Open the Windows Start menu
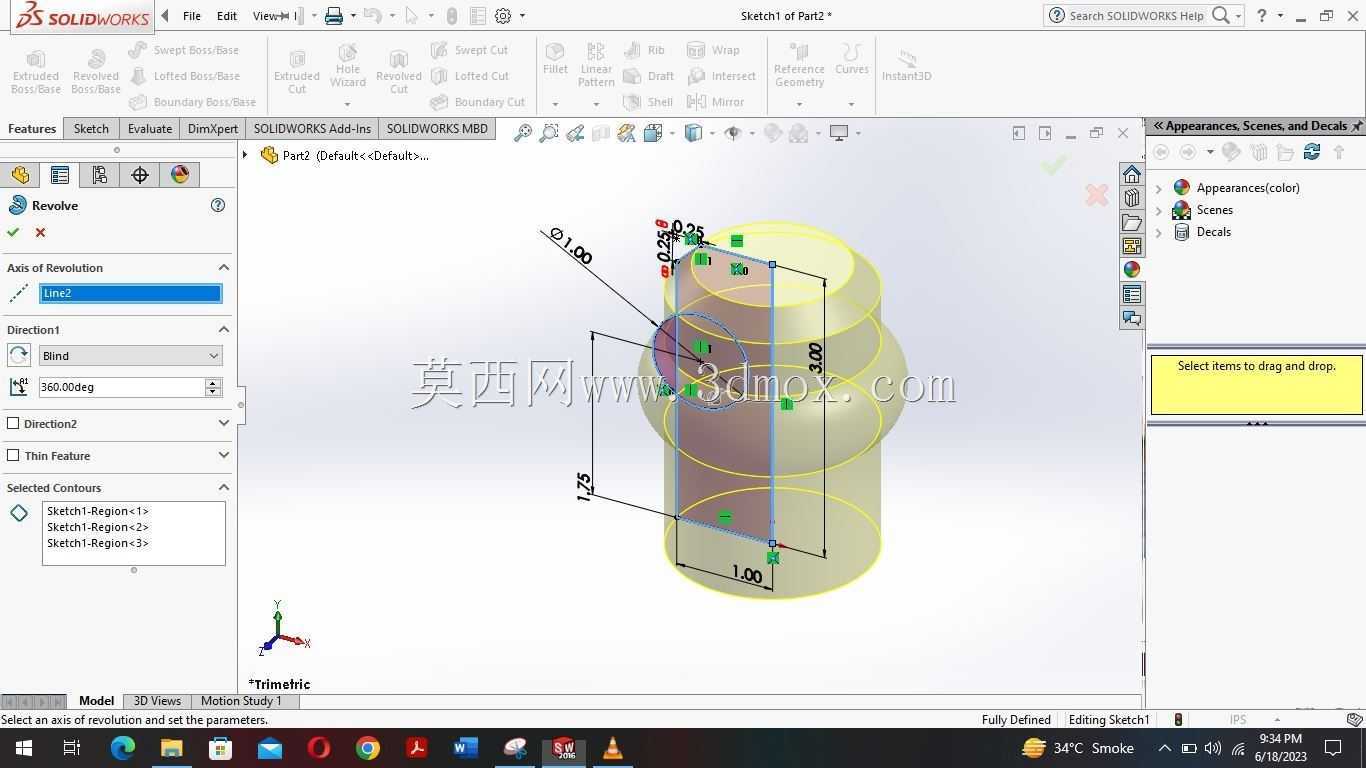The height and width of the screenshot is (768, 1366). tap(24, 748)
